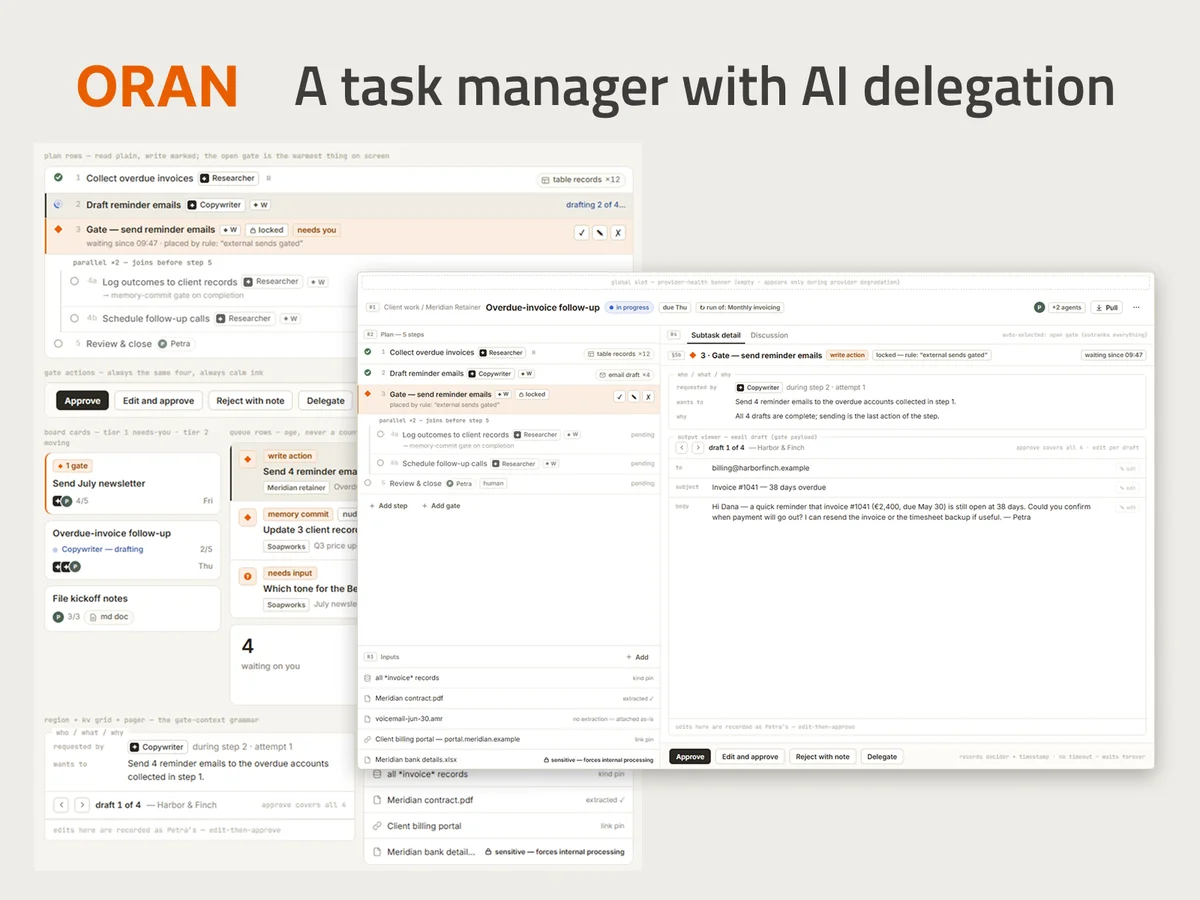The width and height of the screenshot is (1200, 900).
Task: Click the Copywriter chip in the 'requested by' row
Action: click(759, 387)
